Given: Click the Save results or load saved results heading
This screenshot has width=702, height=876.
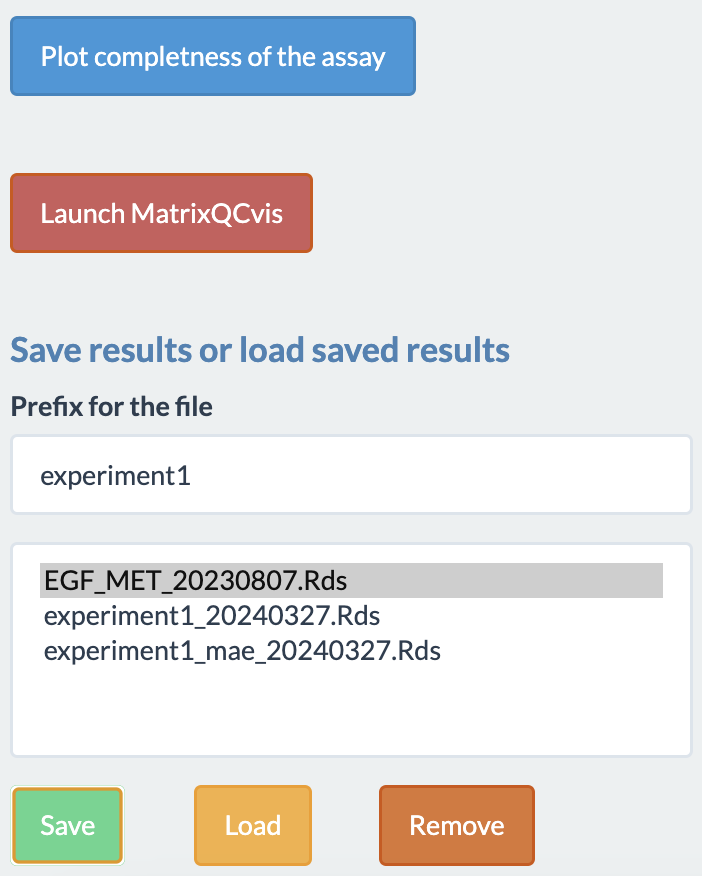Looking at the screenshot, I should 260,350.
